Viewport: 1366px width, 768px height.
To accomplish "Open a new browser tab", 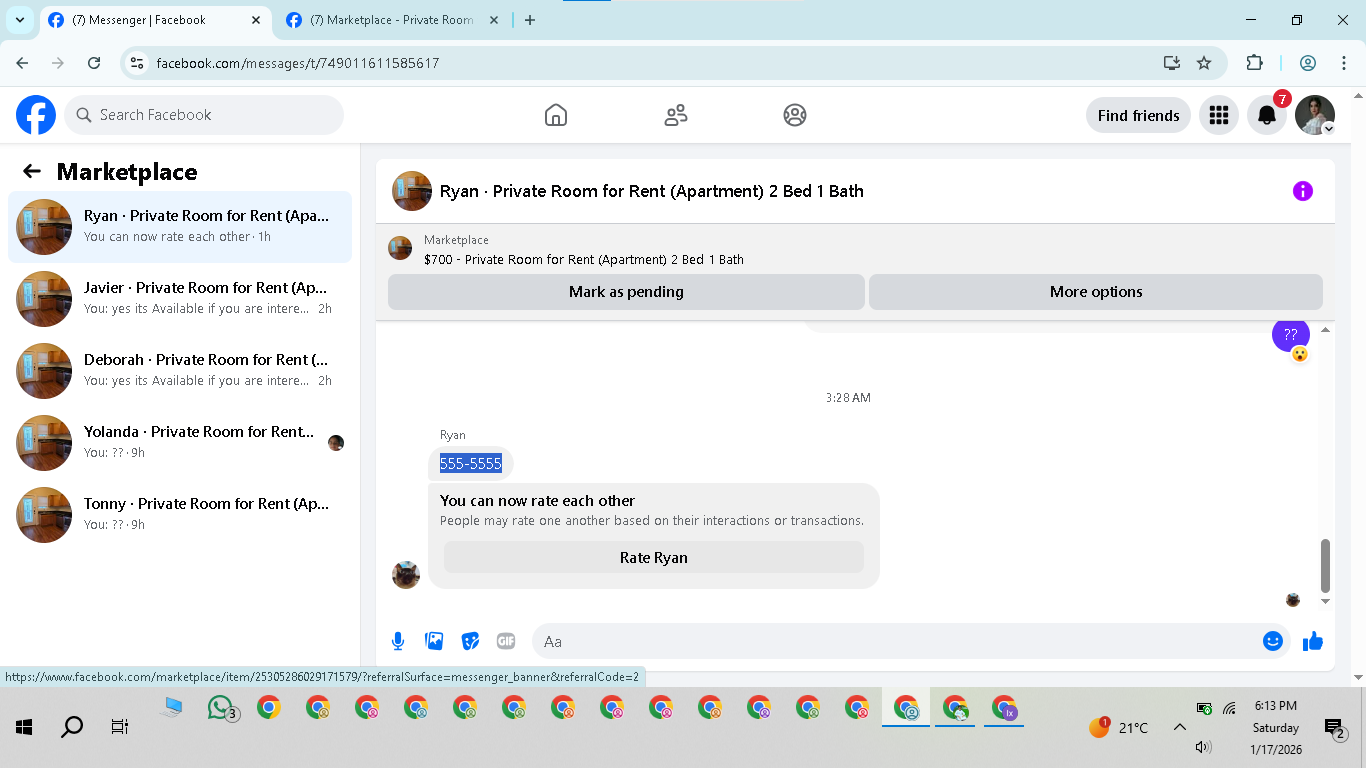I will [x=530, y=20].
